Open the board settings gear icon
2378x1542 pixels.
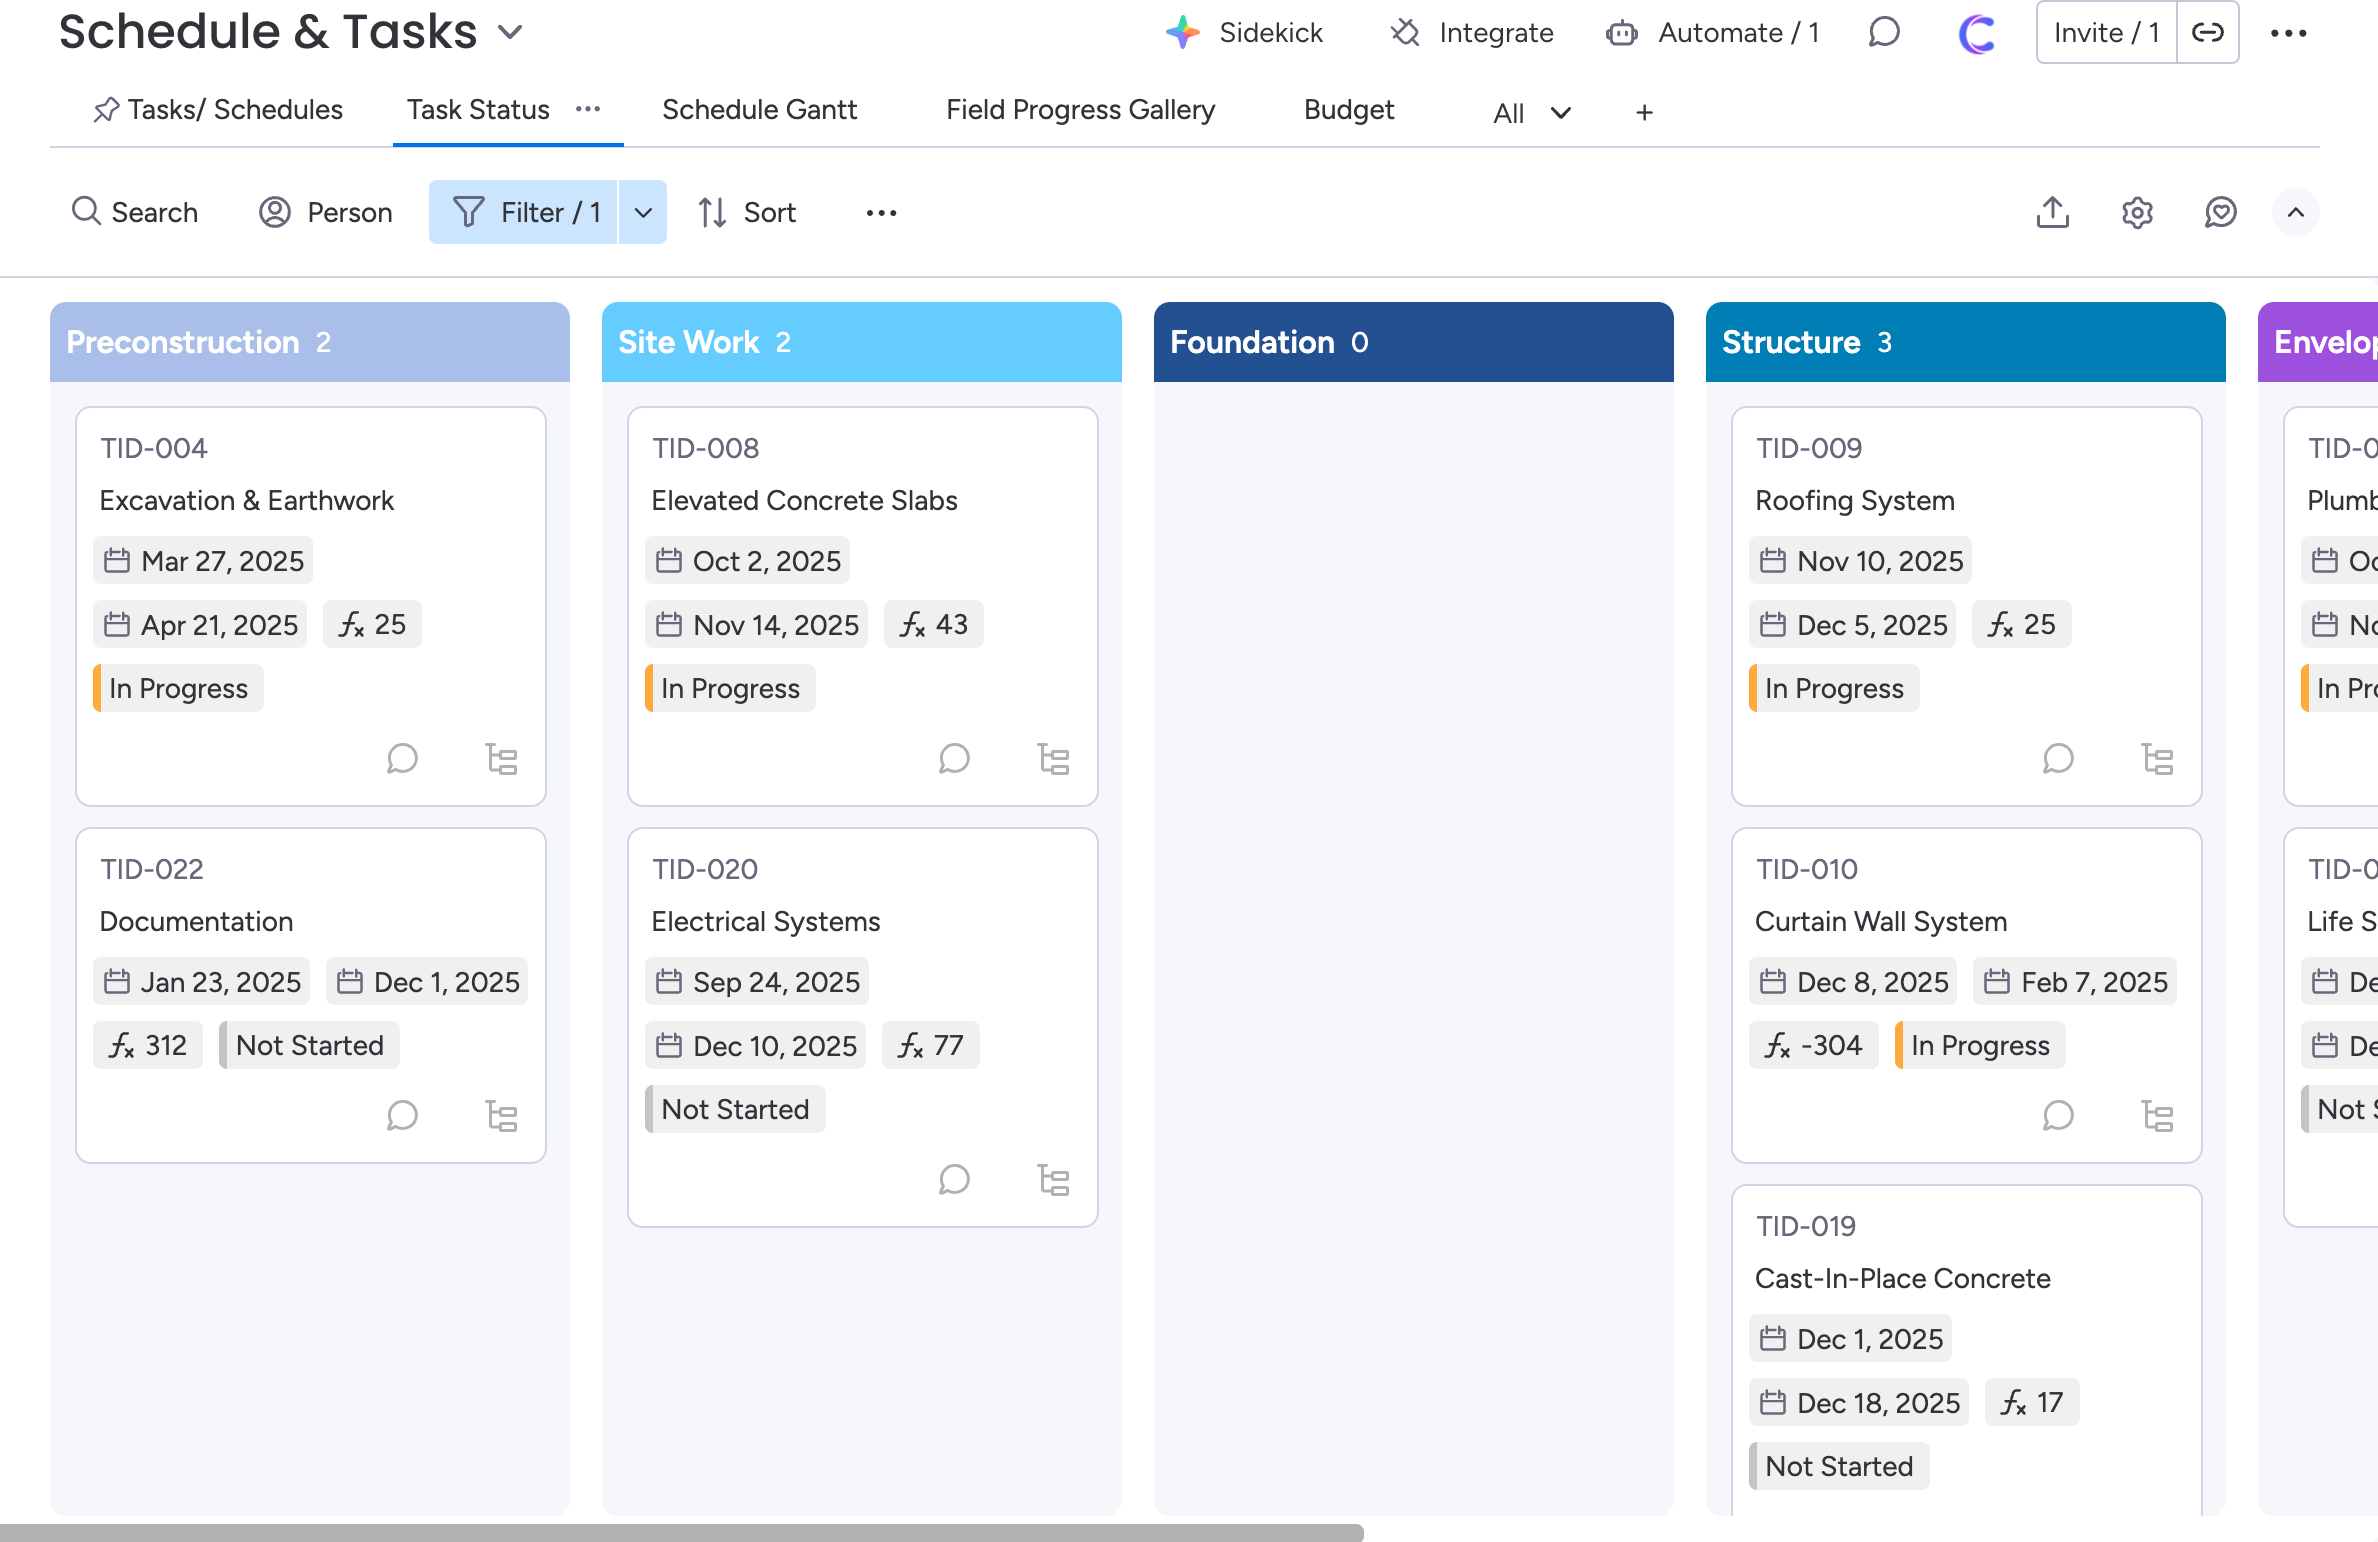pyautogui.click(x=2137, y=212)
